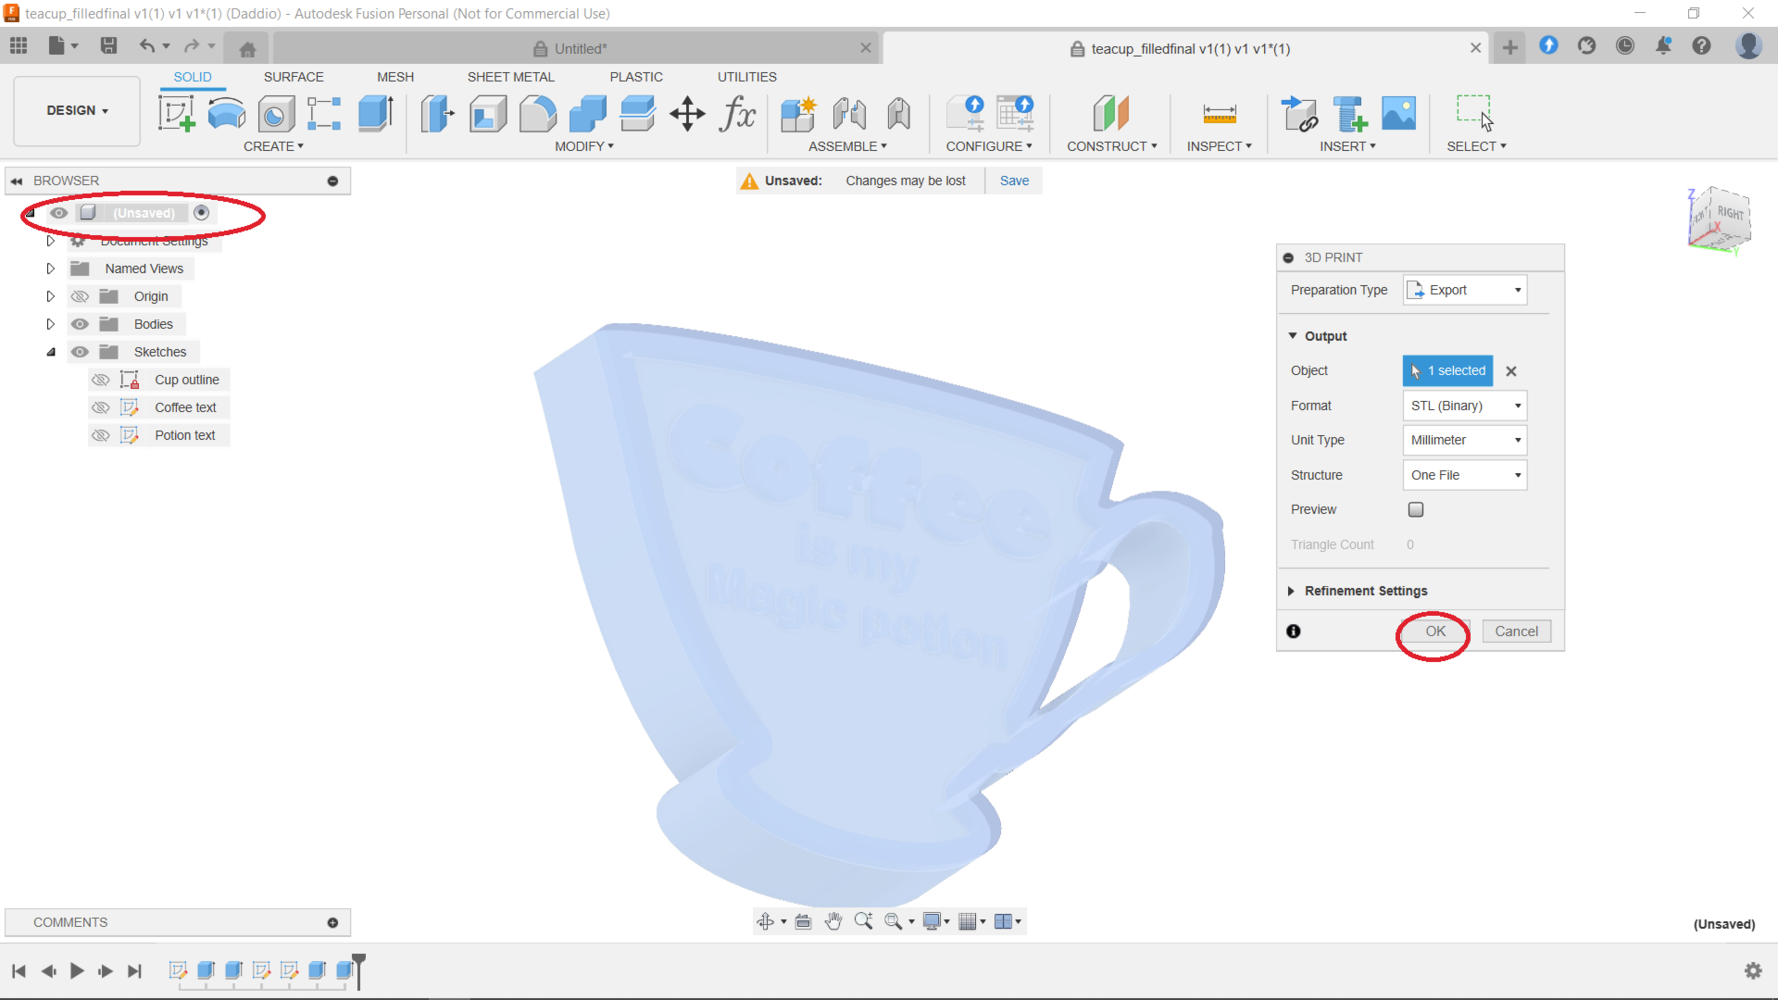This screenshot has width=1778, height=1000.
Task: Switch to the SURFACE tab
Action: click(293, 77)
